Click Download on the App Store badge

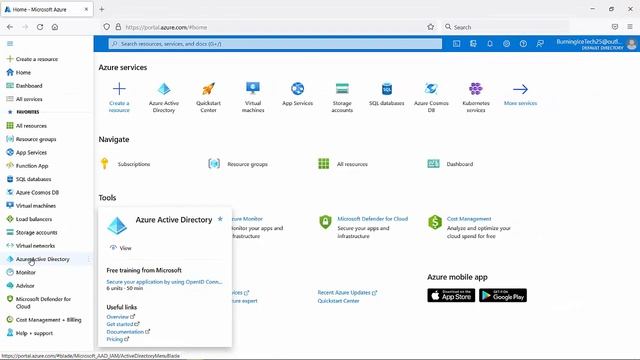pyautogui.click(x=451, y=296)
